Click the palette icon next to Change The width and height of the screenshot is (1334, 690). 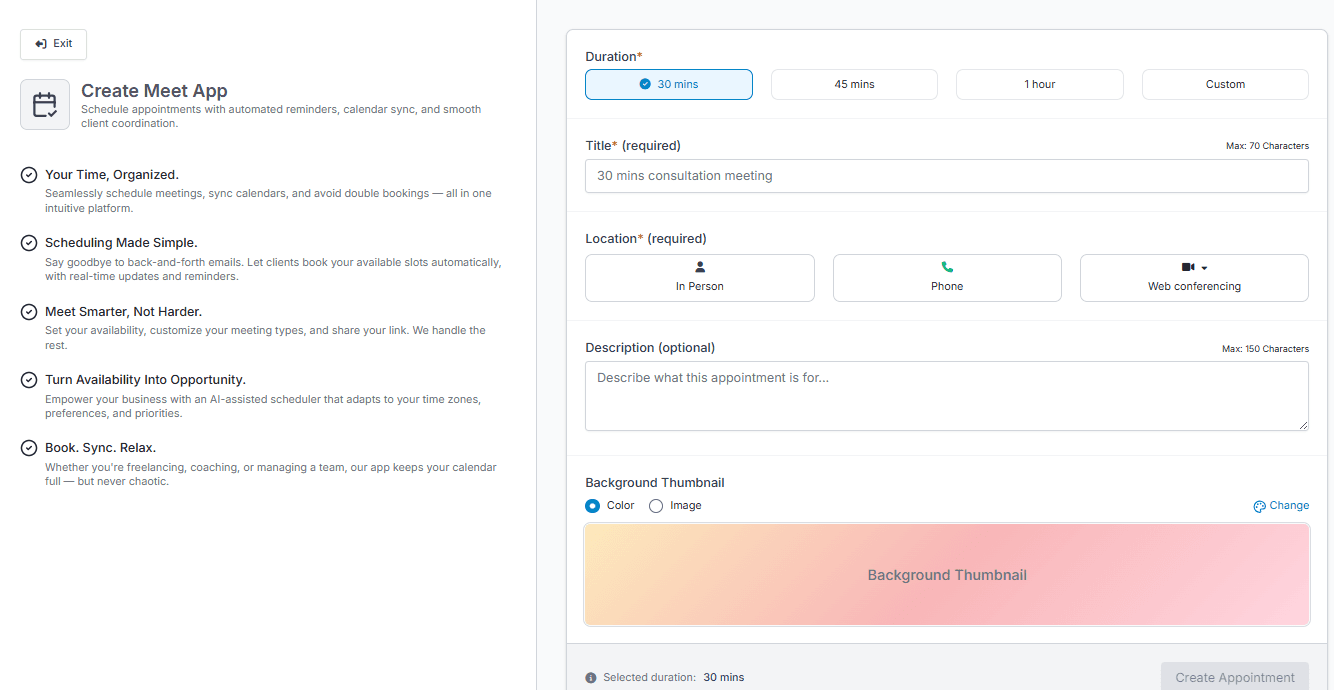pos(1259,506)
